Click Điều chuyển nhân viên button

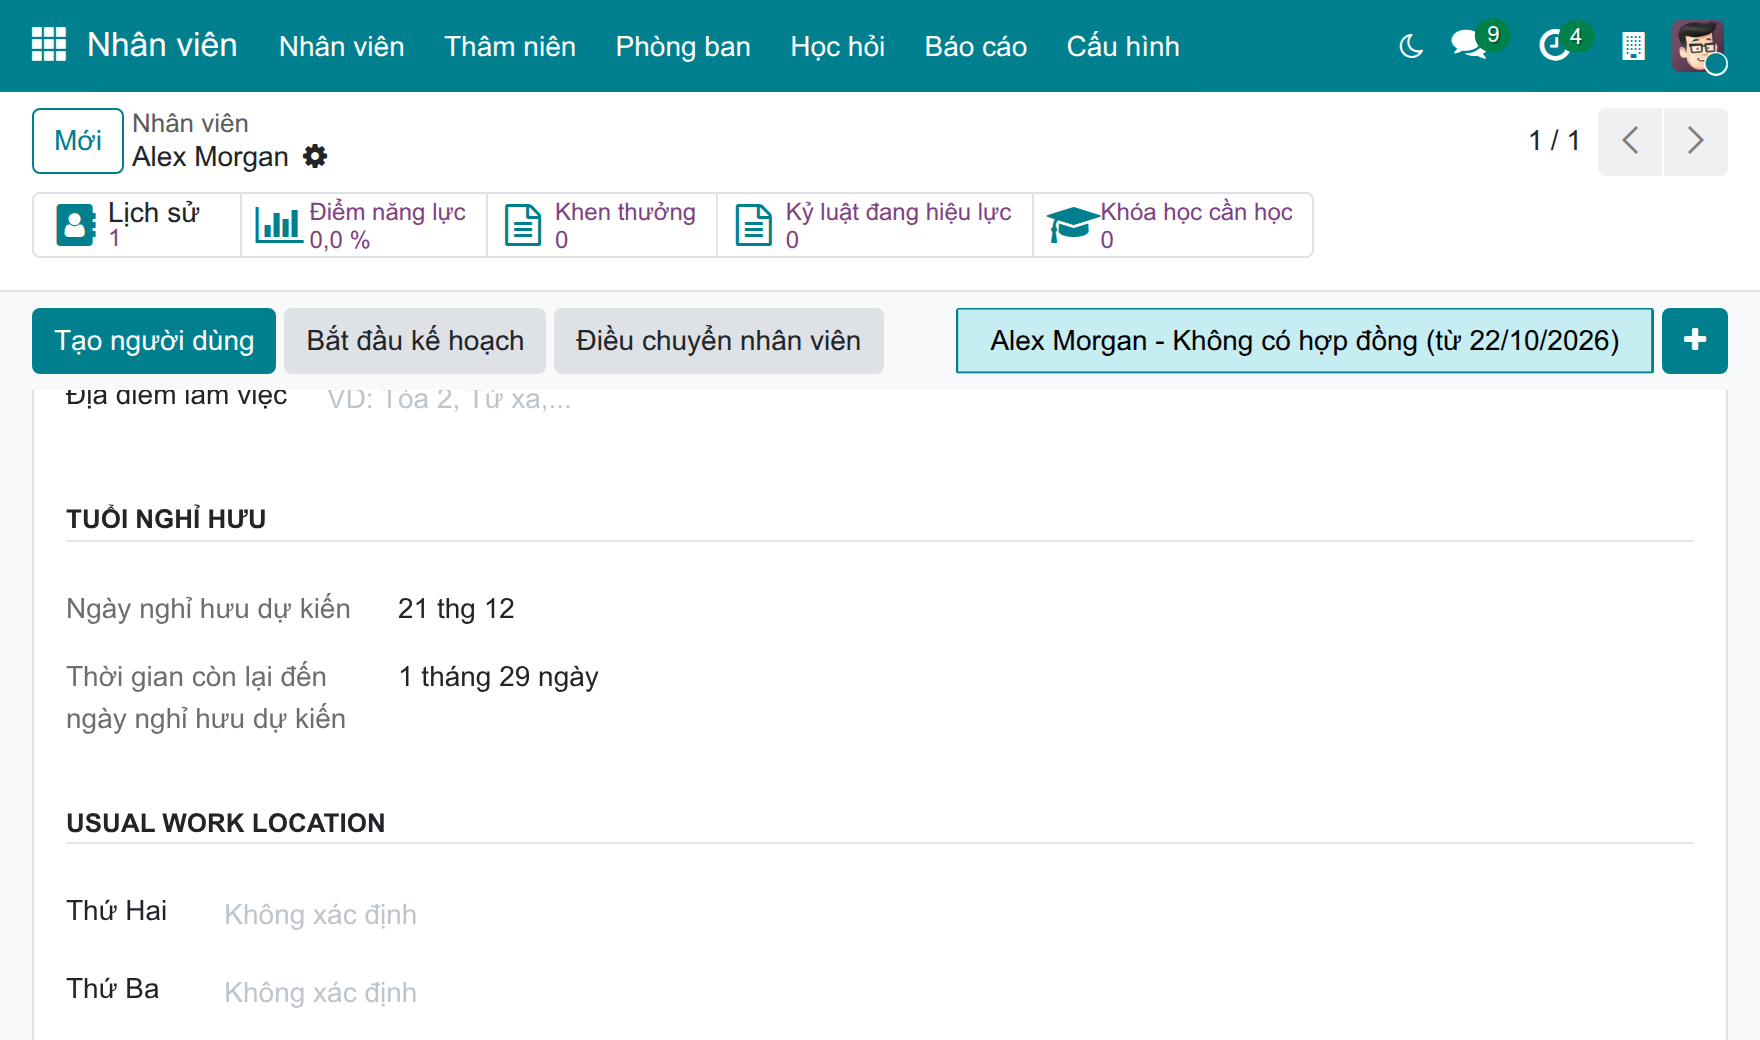[x=718, y=341]
